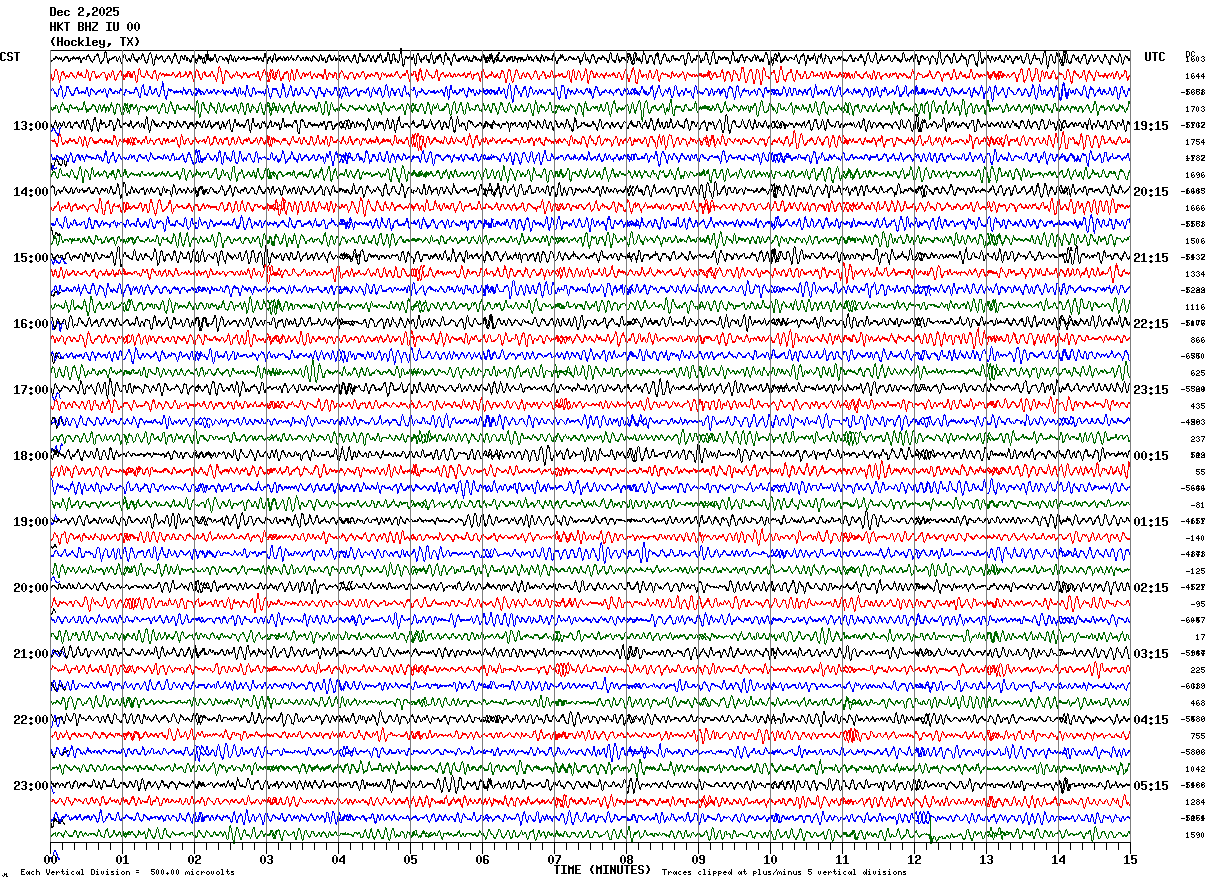Click the "CST" time zone header
Viewport: 1210px width, 886px height.
pos(10,57)
